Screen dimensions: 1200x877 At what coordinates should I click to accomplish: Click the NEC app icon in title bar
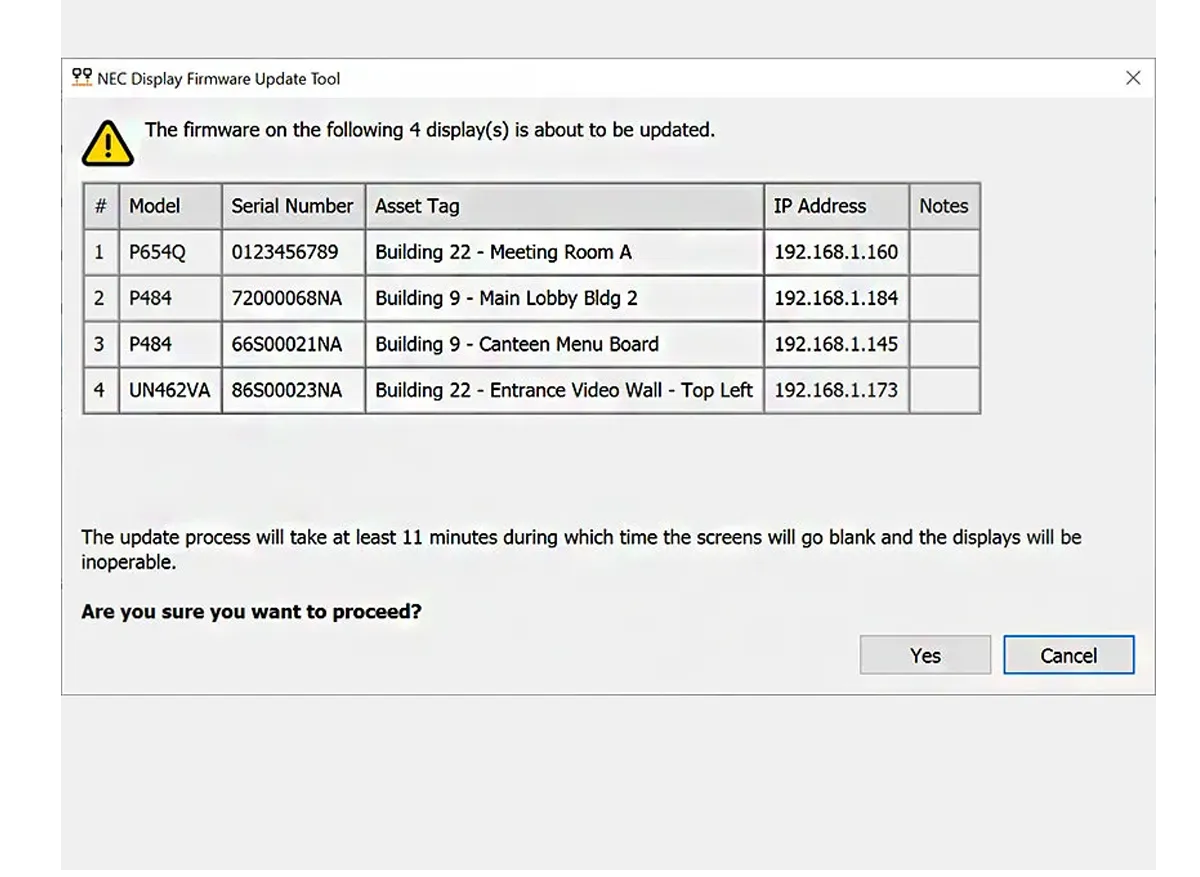pos(82,78)
